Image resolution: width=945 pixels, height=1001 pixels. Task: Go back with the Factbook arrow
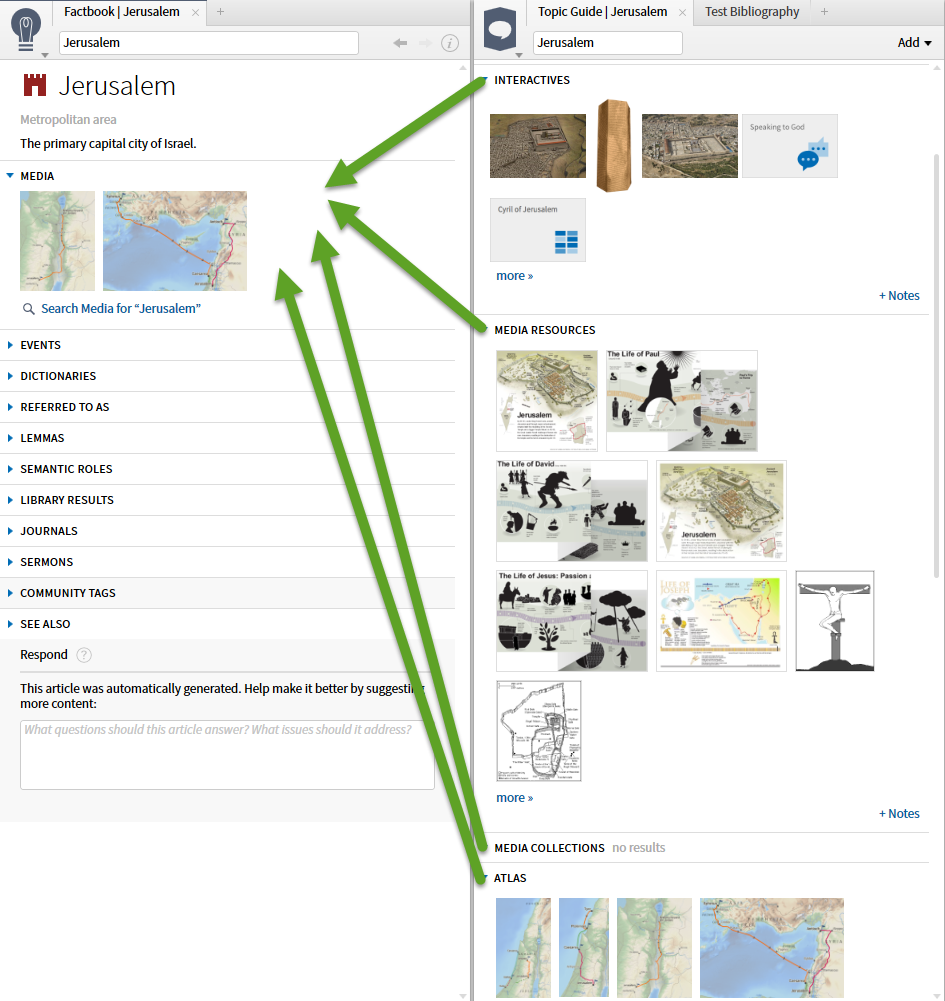(400, 43)
